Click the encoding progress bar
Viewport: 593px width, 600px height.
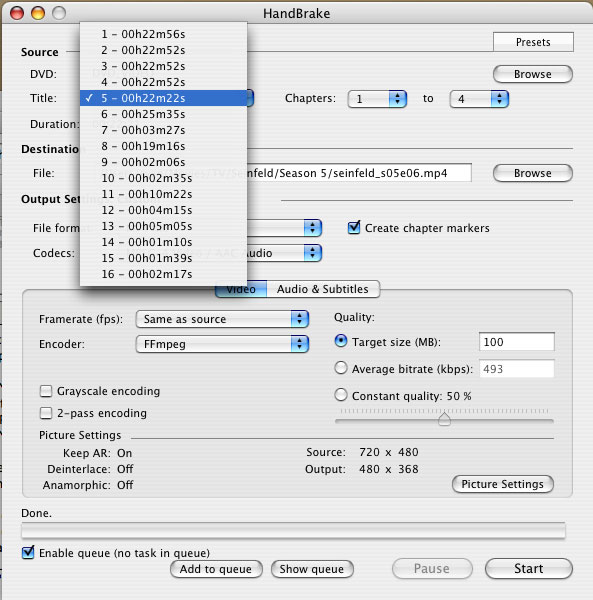click(x=293, y=531)
